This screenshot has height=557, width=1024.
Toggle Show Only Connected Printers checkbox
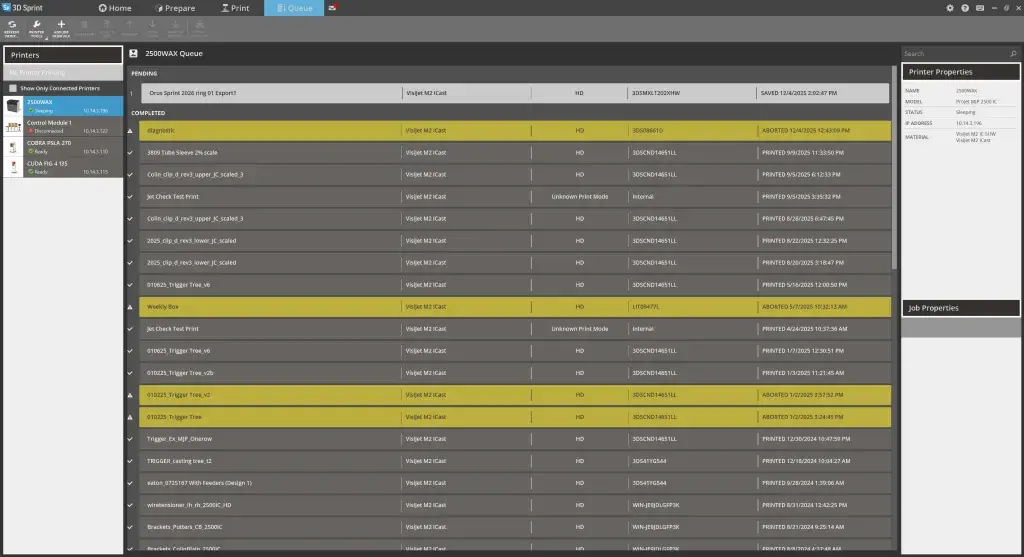[12, 88]
